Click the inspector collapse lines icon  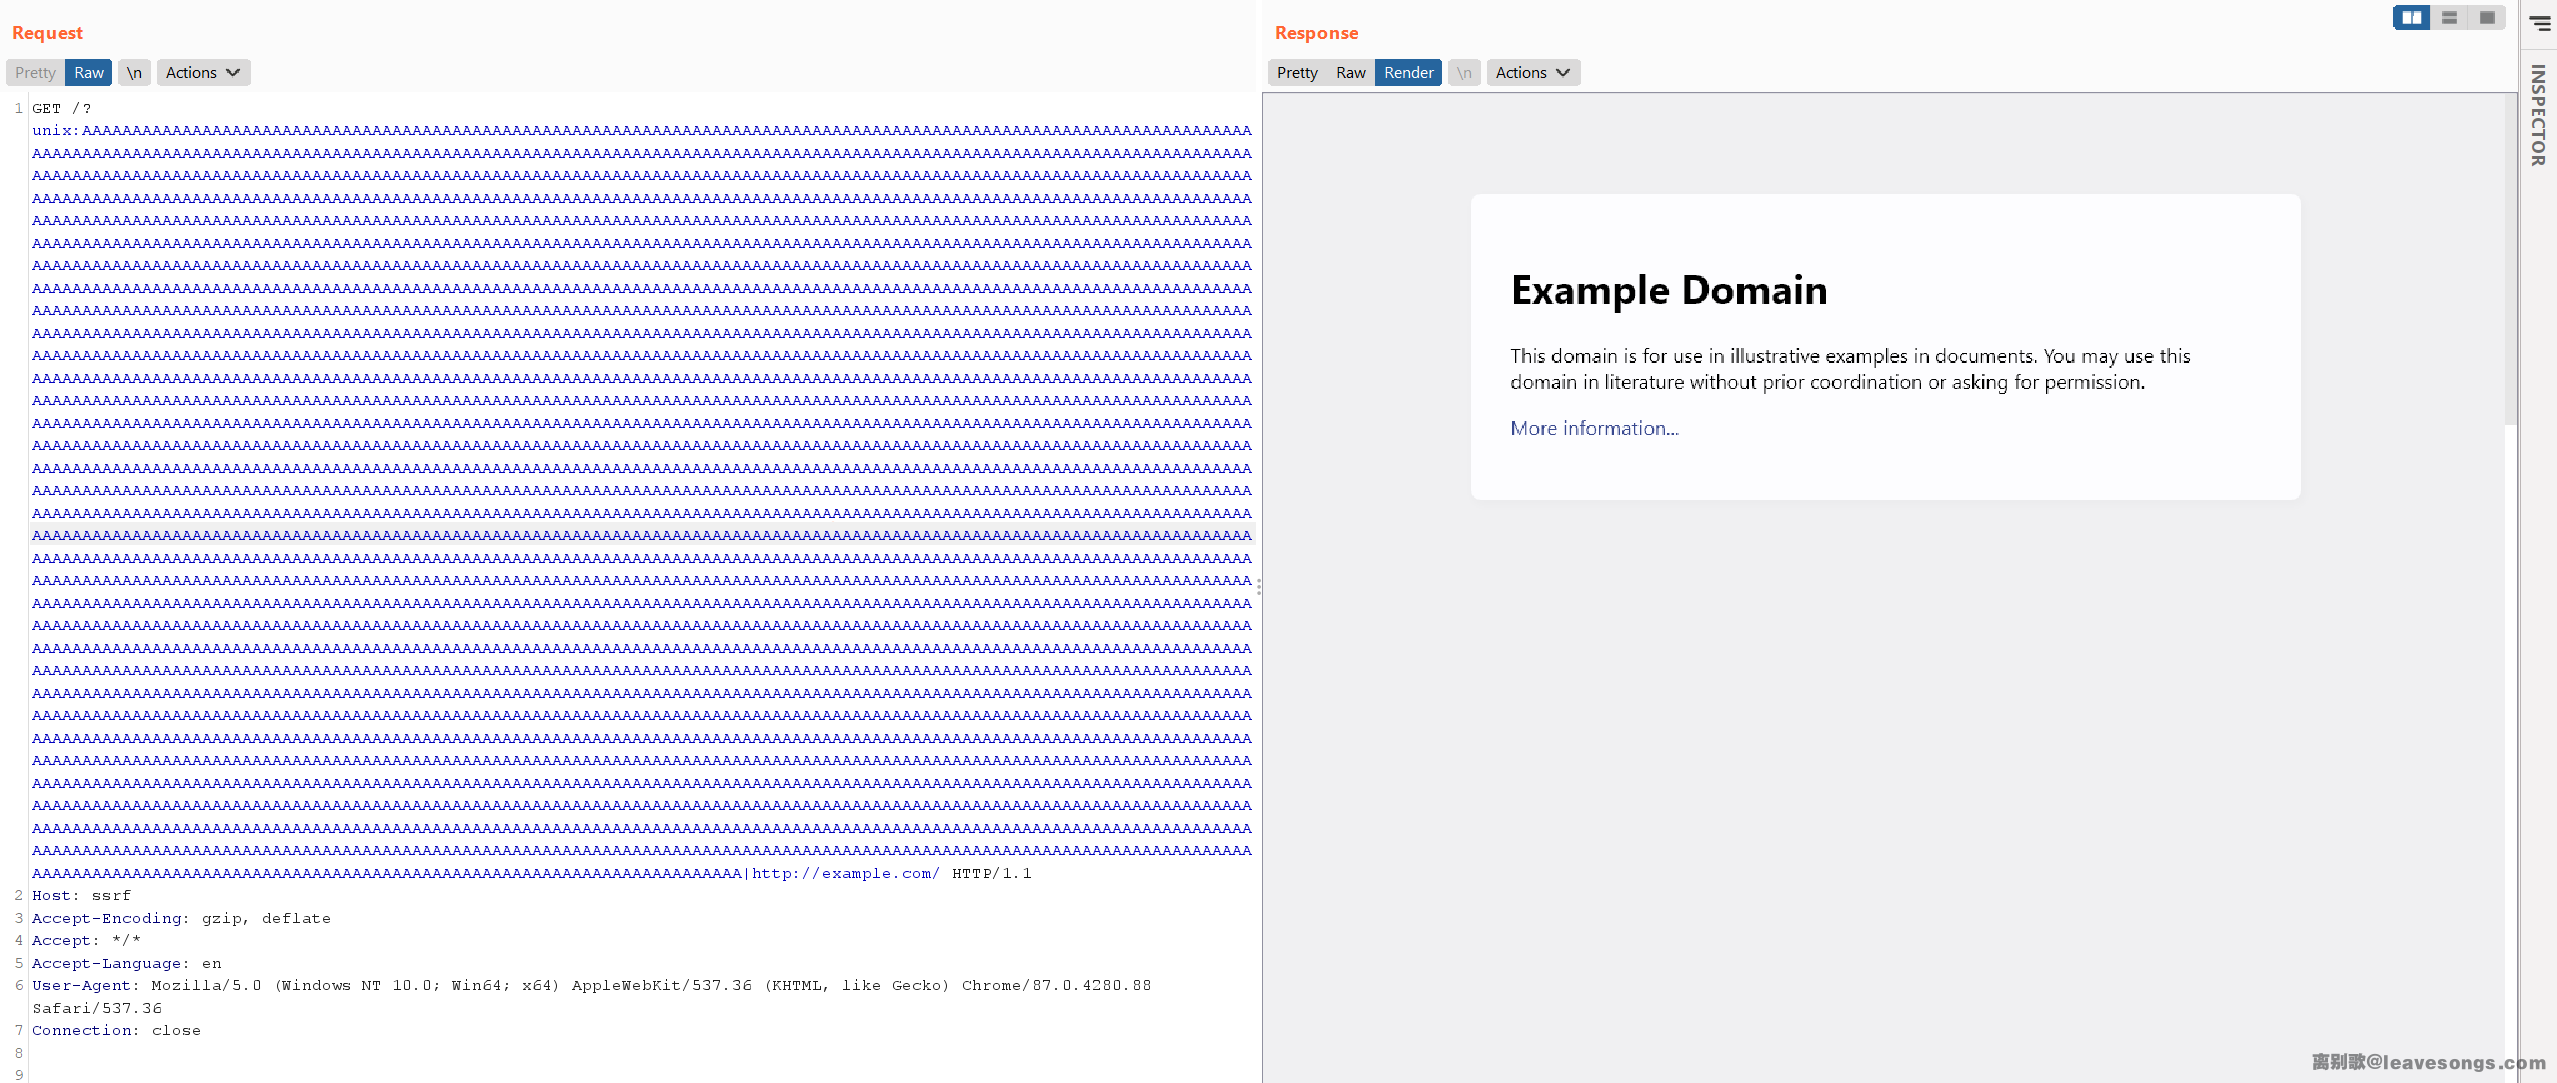point(2540,22)
